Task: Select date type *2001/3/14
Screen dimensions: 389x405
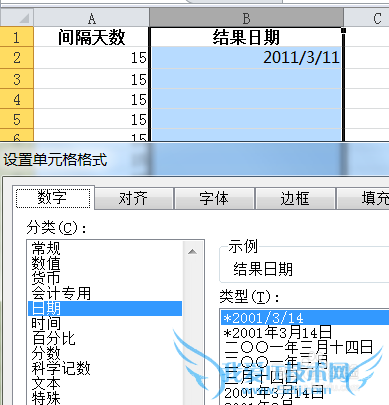Action: point(305,318)
